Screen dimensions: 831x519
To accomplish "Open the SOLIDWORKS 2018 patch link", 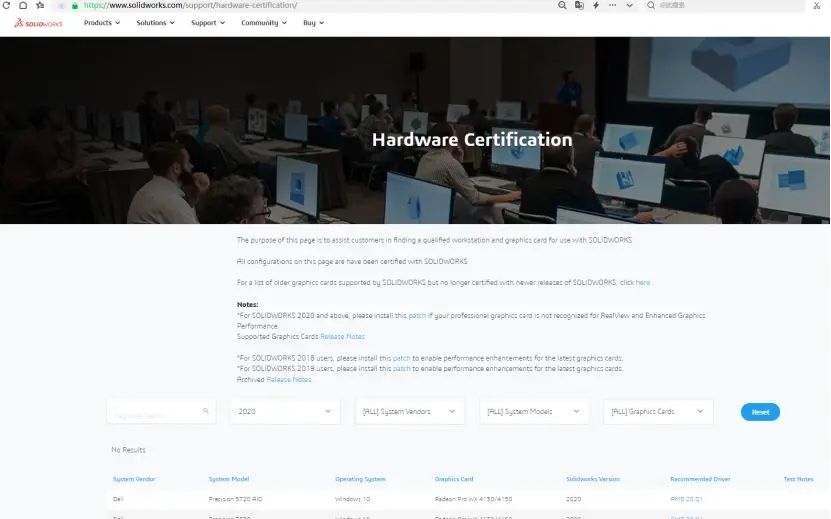I will 401,358.
